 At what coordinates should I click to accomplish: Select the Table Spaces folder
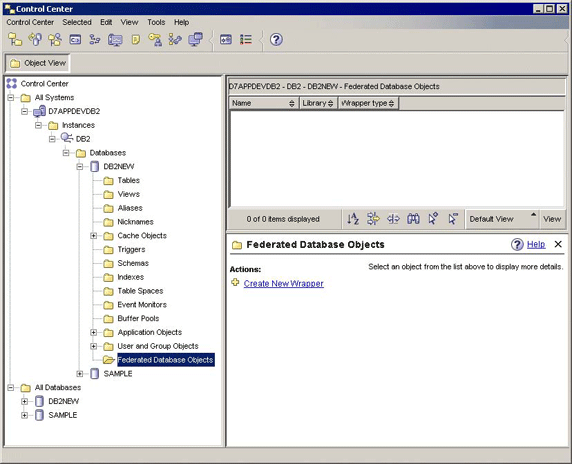tap(140, 291)
